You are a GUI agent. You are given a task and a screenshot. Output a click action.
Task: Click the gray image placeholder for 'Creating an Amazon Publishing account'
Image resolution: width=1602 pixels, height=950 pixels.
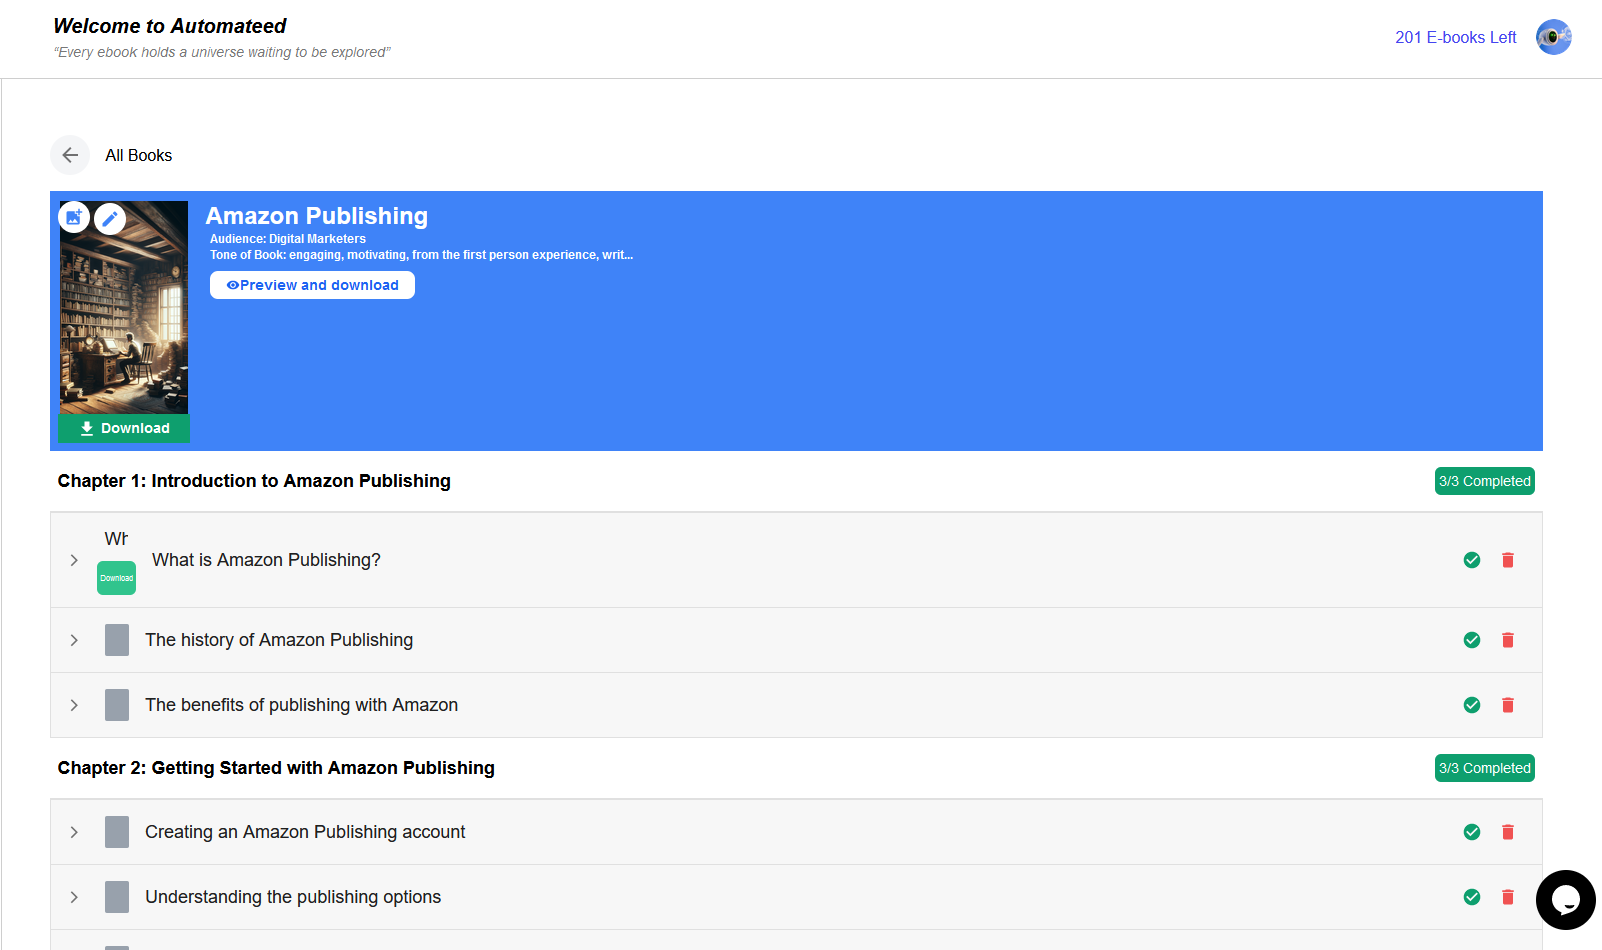[117, 832]
